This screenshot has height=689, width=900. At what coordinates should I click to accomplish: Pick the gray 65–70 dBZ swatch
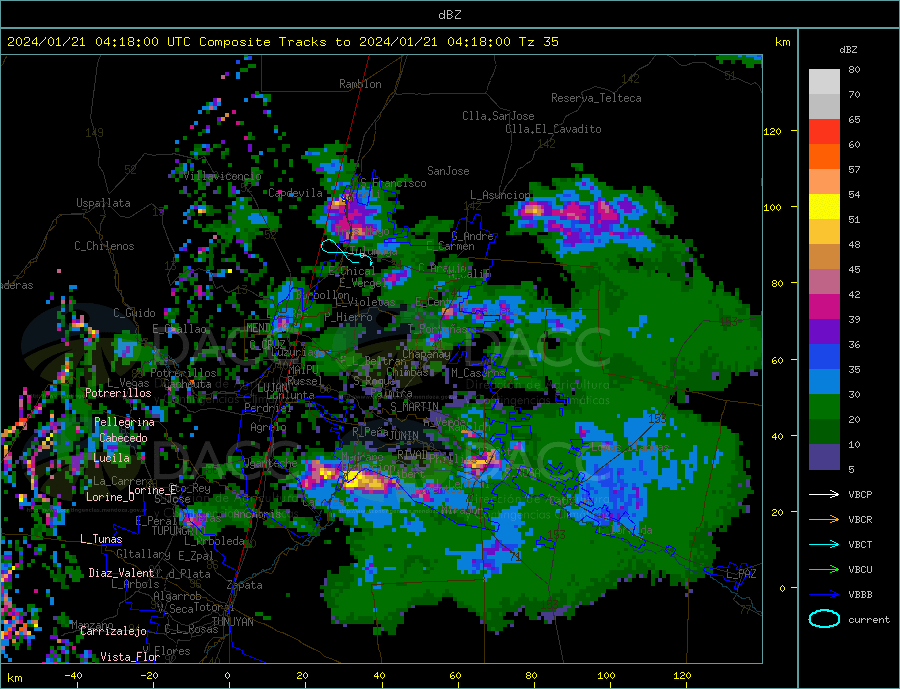pyautogui.click(x=824, y=107)
